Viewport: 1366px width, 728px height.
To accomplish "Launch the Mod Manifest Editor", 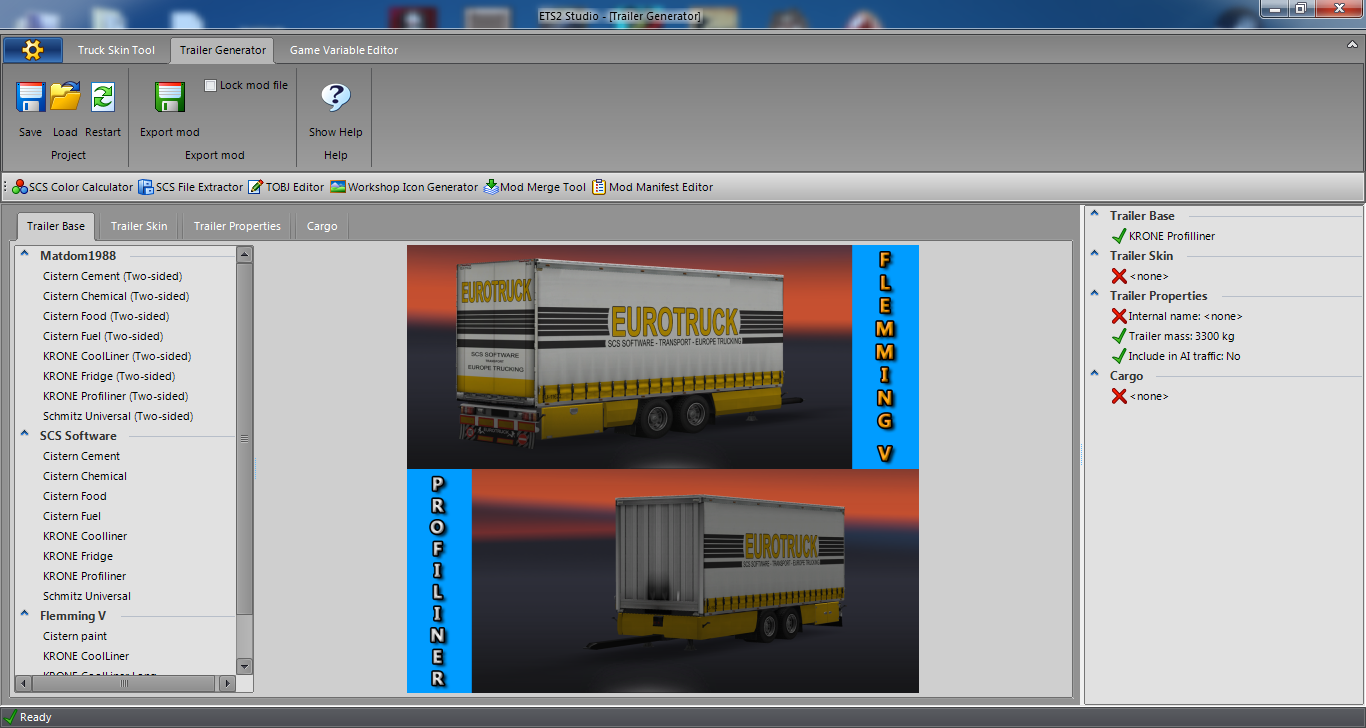I will pyautogui.click(x=652, y=186).
